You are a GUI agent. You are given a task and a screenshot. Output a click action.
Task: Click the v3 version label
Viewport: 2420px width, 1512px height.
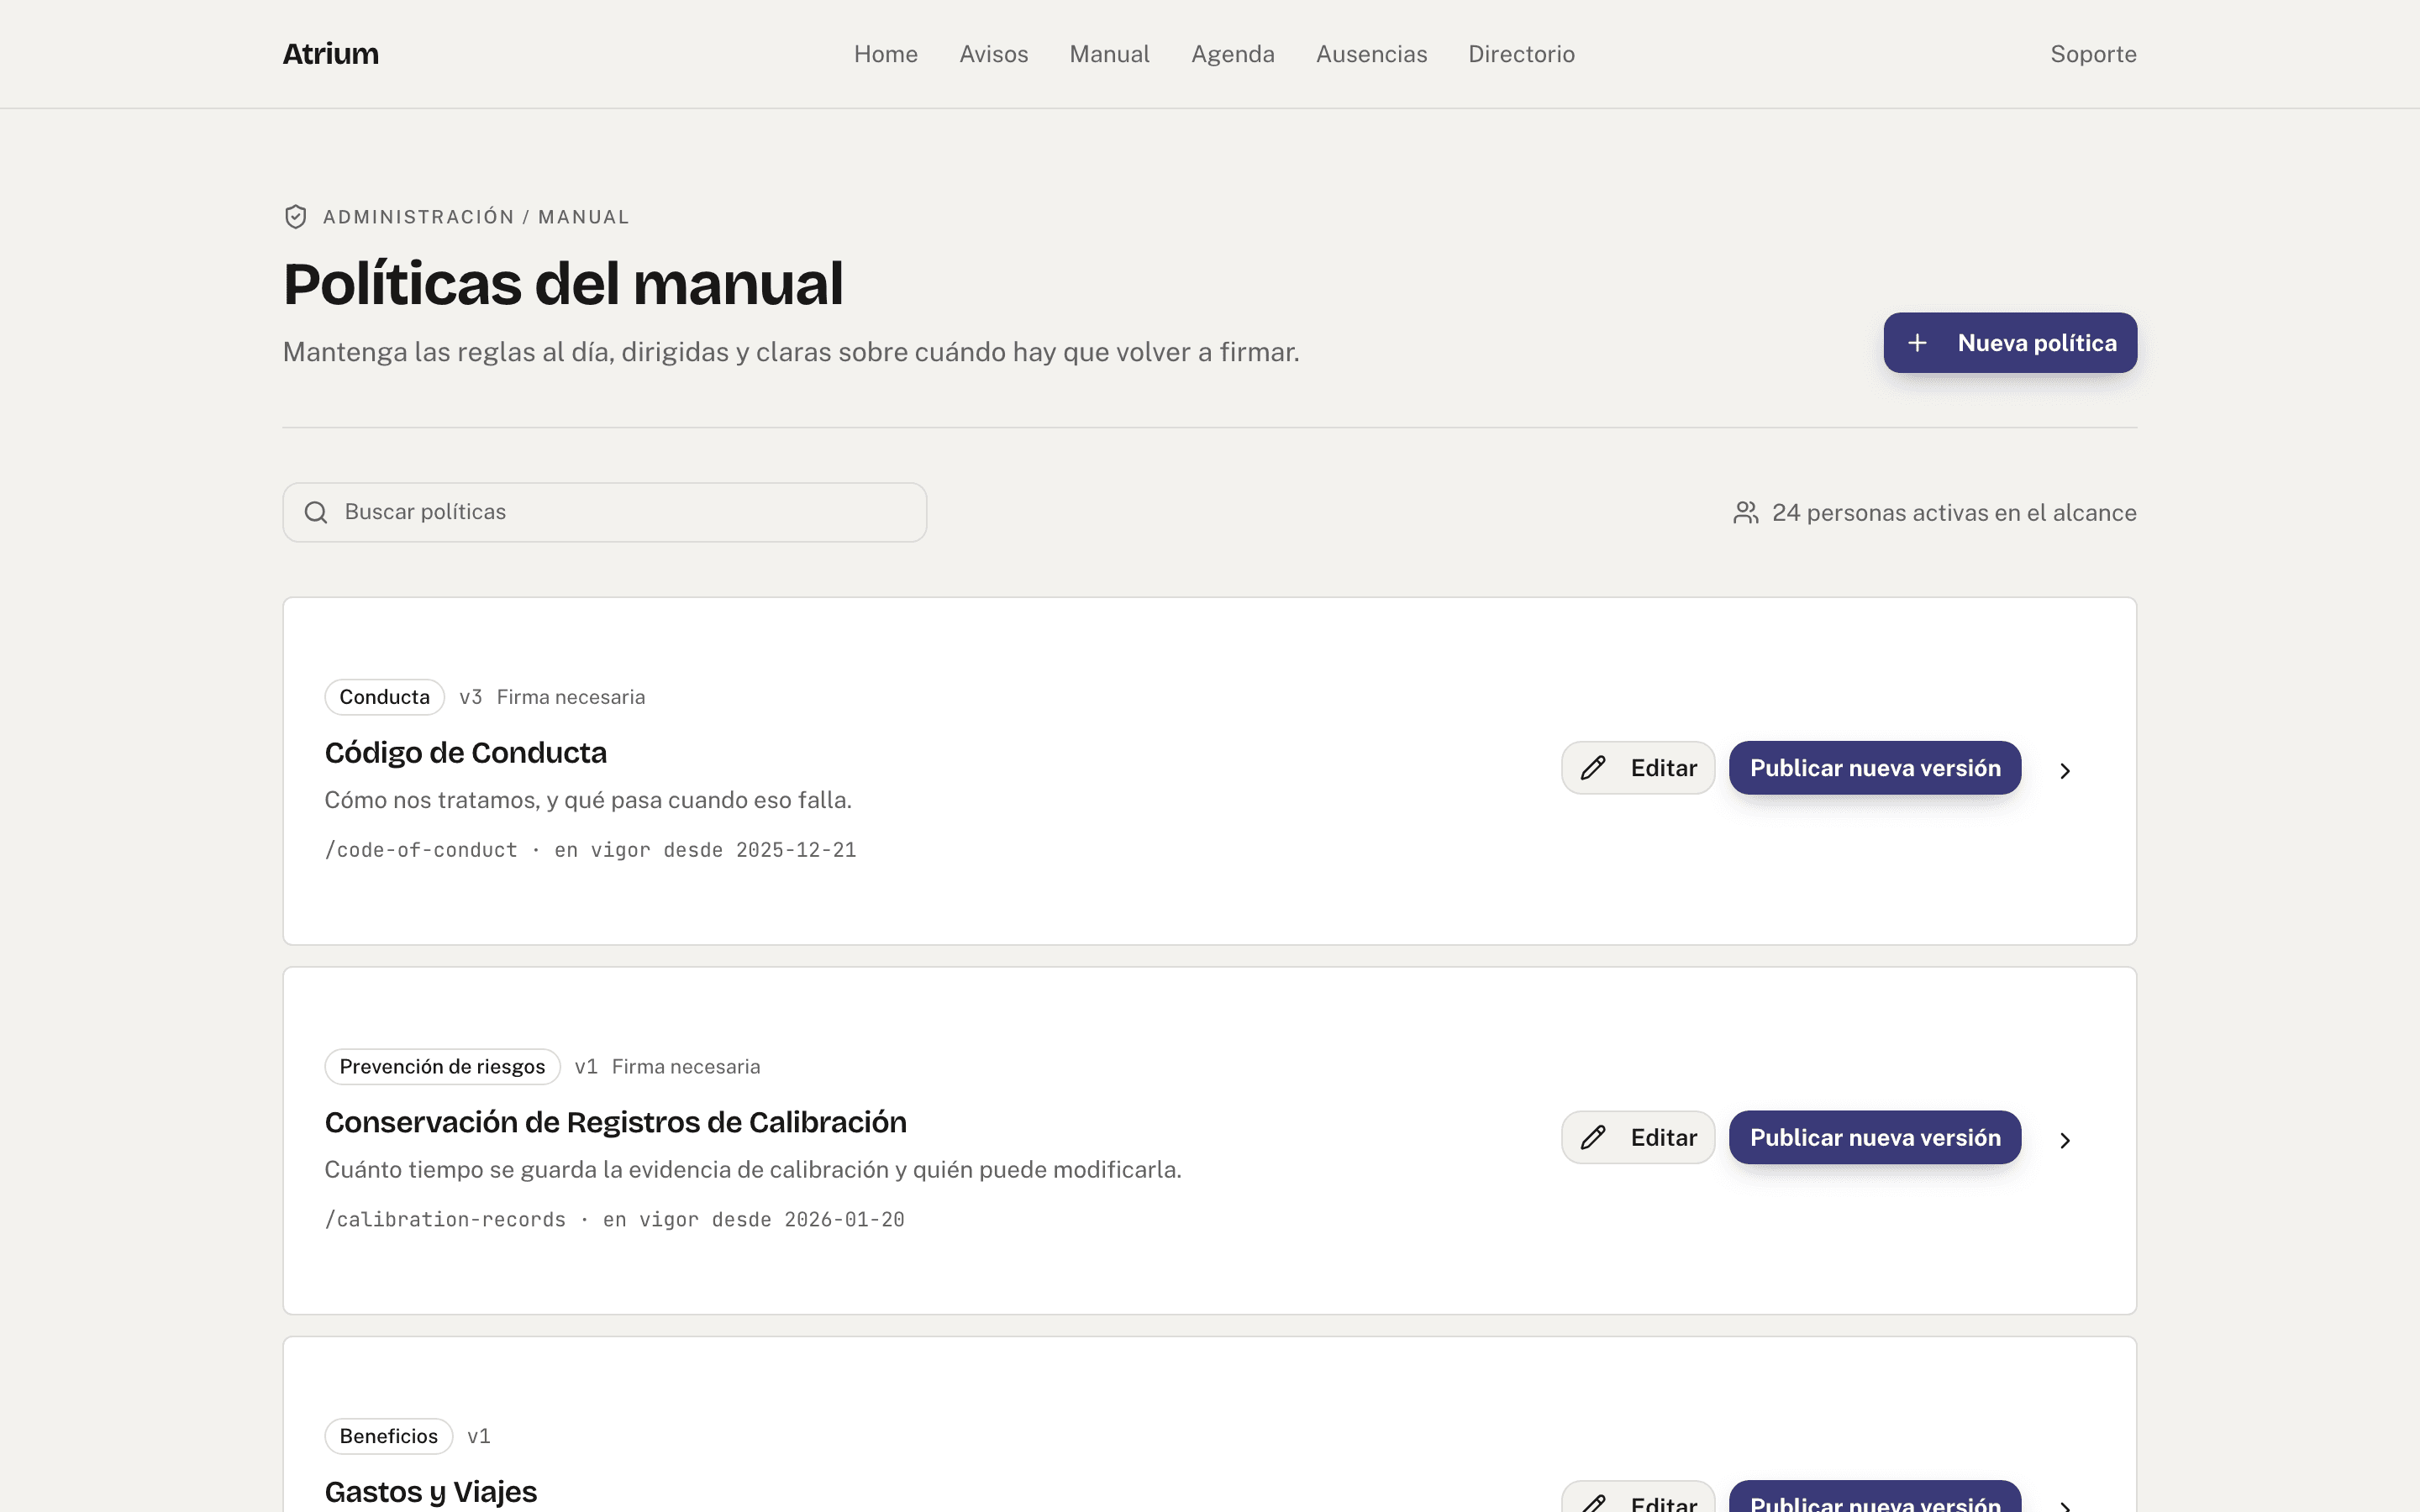[x=471, y=697]
